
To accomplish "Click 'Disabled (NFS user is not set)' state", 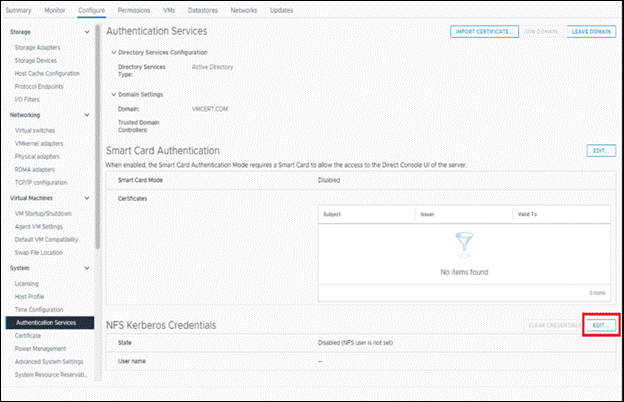I will click(355, 343).
